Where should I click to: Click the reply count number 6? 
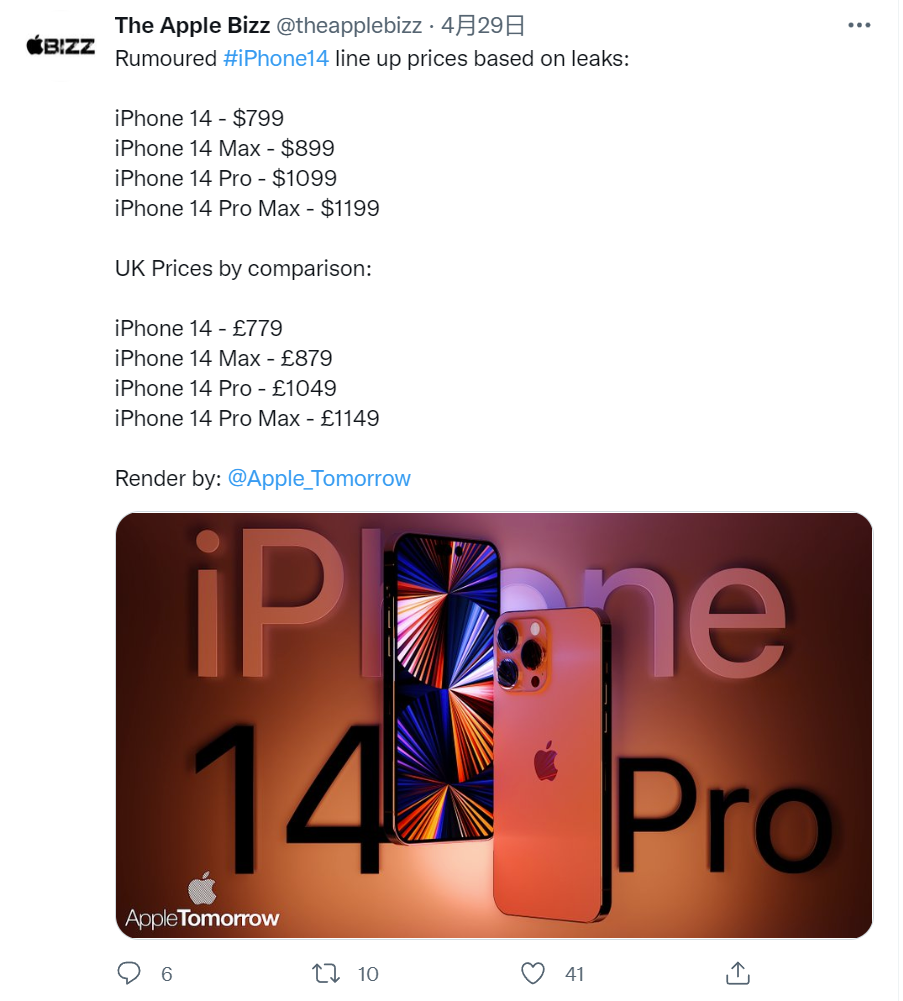point(167,974)
